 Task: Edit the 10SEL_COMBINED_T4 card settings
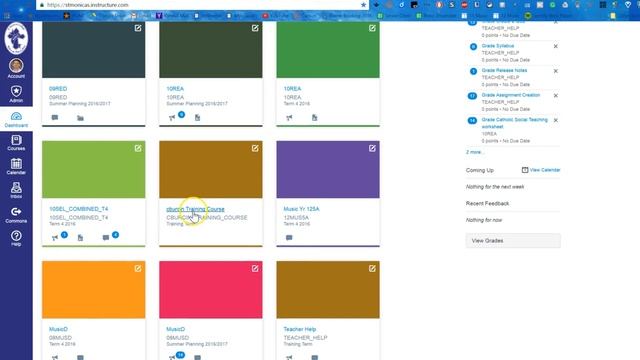[138, 148]
